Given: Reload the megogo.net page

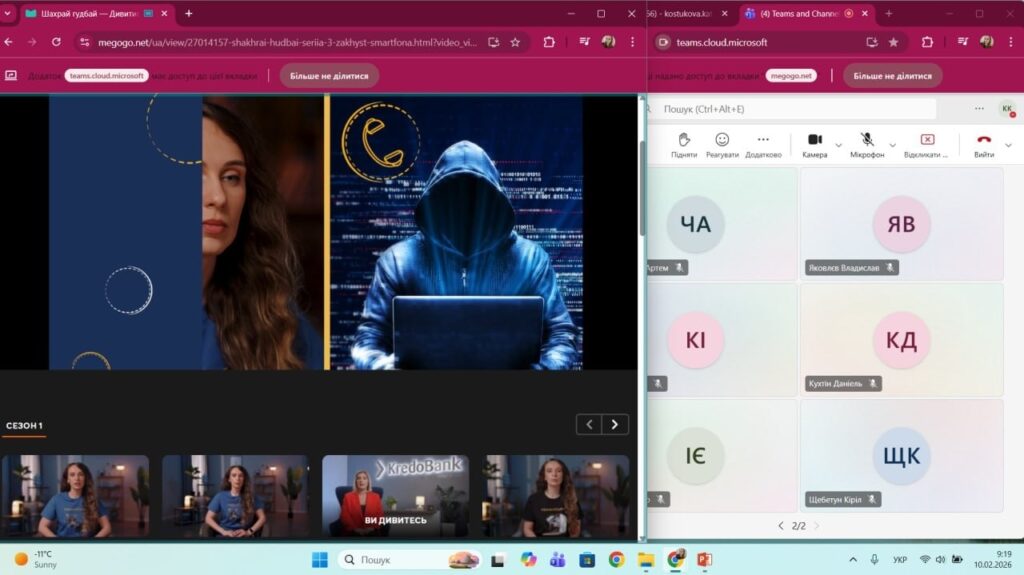Looking at the screenshot, I should point(56,42).
